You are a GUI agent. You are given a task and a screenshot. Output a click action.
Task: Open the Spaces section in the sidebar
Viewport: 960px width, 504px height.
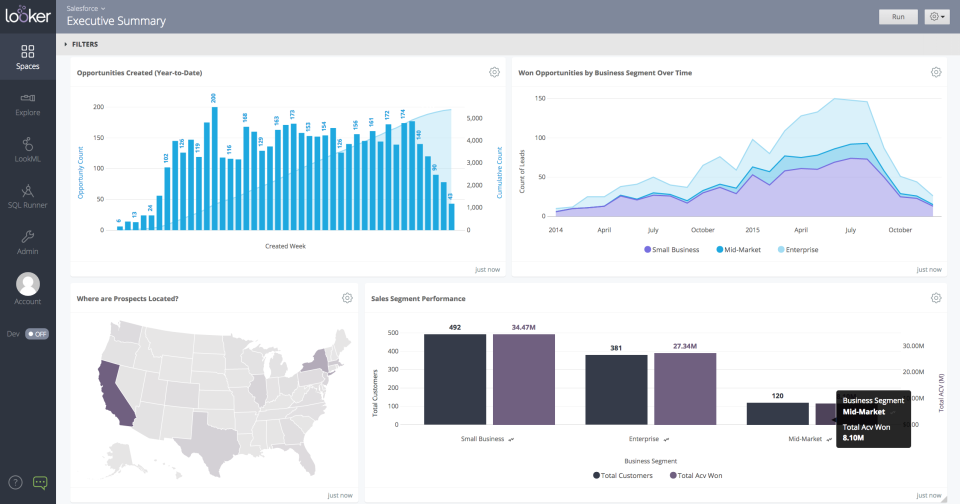coord(27,57)
